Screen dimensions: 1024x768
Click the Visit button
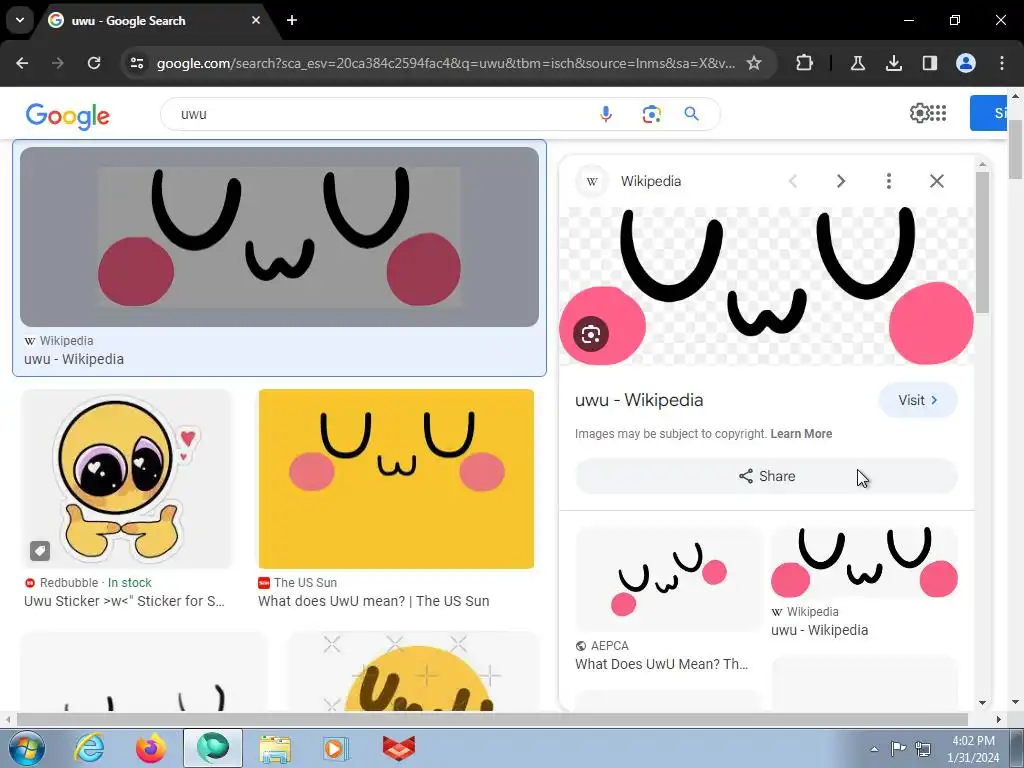[918, 400]
